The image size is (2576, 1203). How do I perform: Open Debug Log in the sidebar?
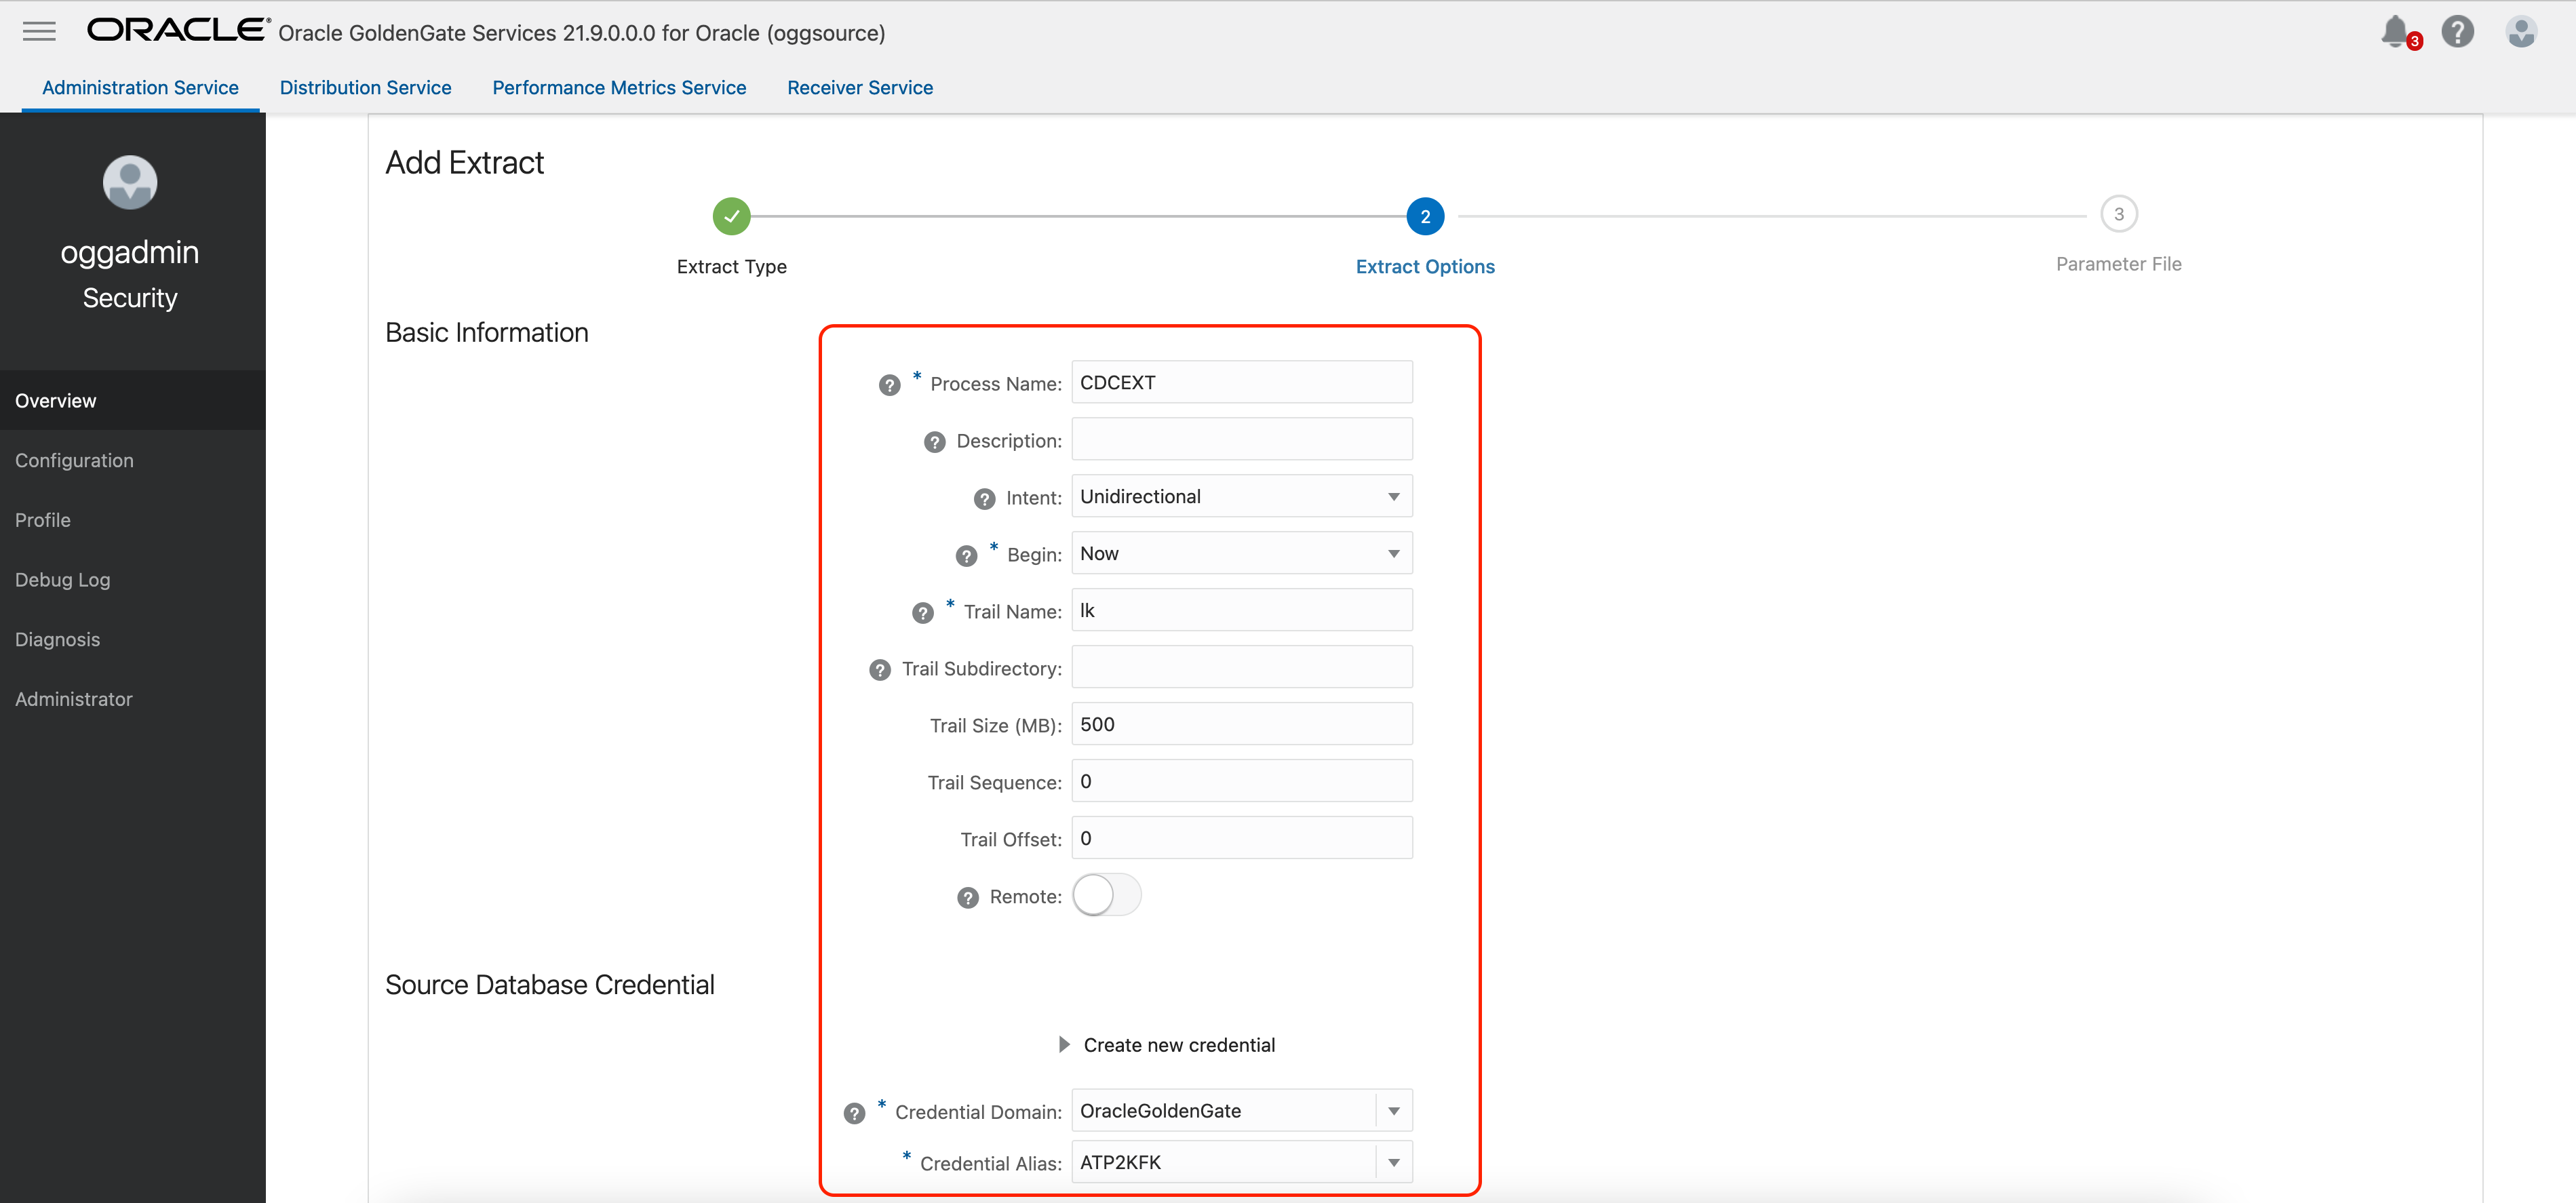pyautogui.click(x=62, y=580)
